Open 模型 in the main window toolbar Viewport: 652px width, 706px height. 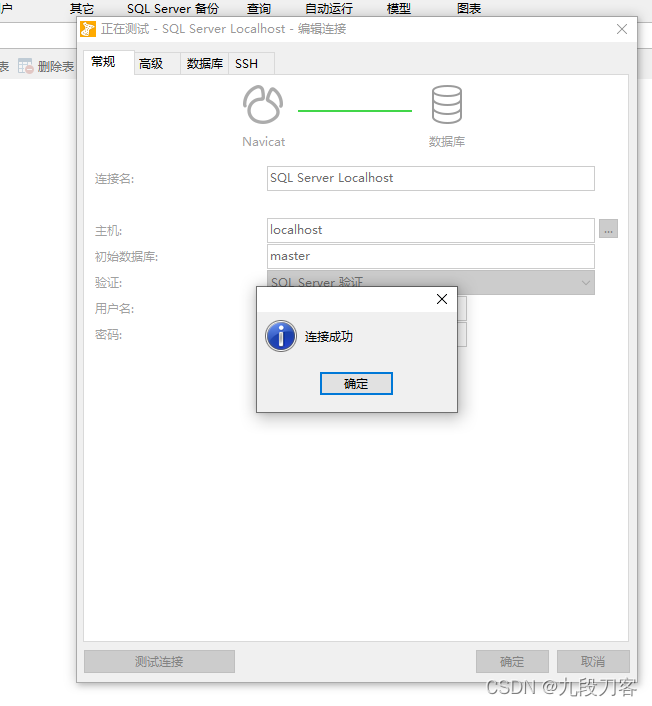tap(399, 9)
